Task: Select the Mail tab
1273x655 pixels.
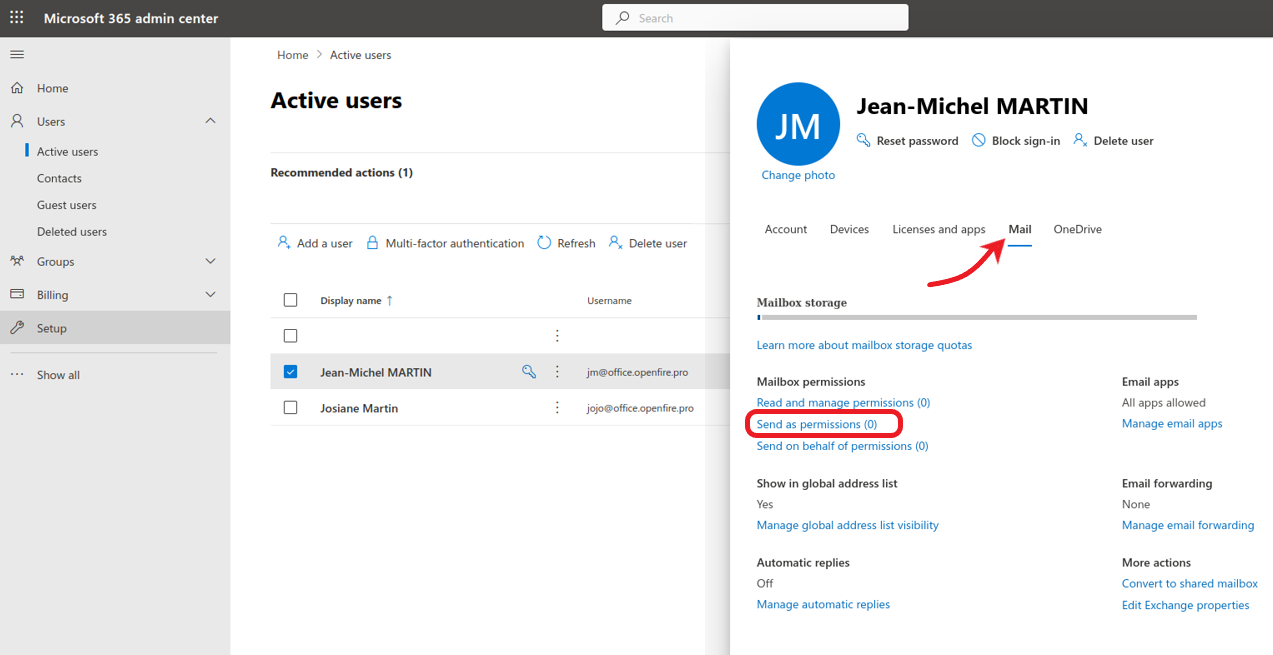Action: click(x=1020, y=229)
